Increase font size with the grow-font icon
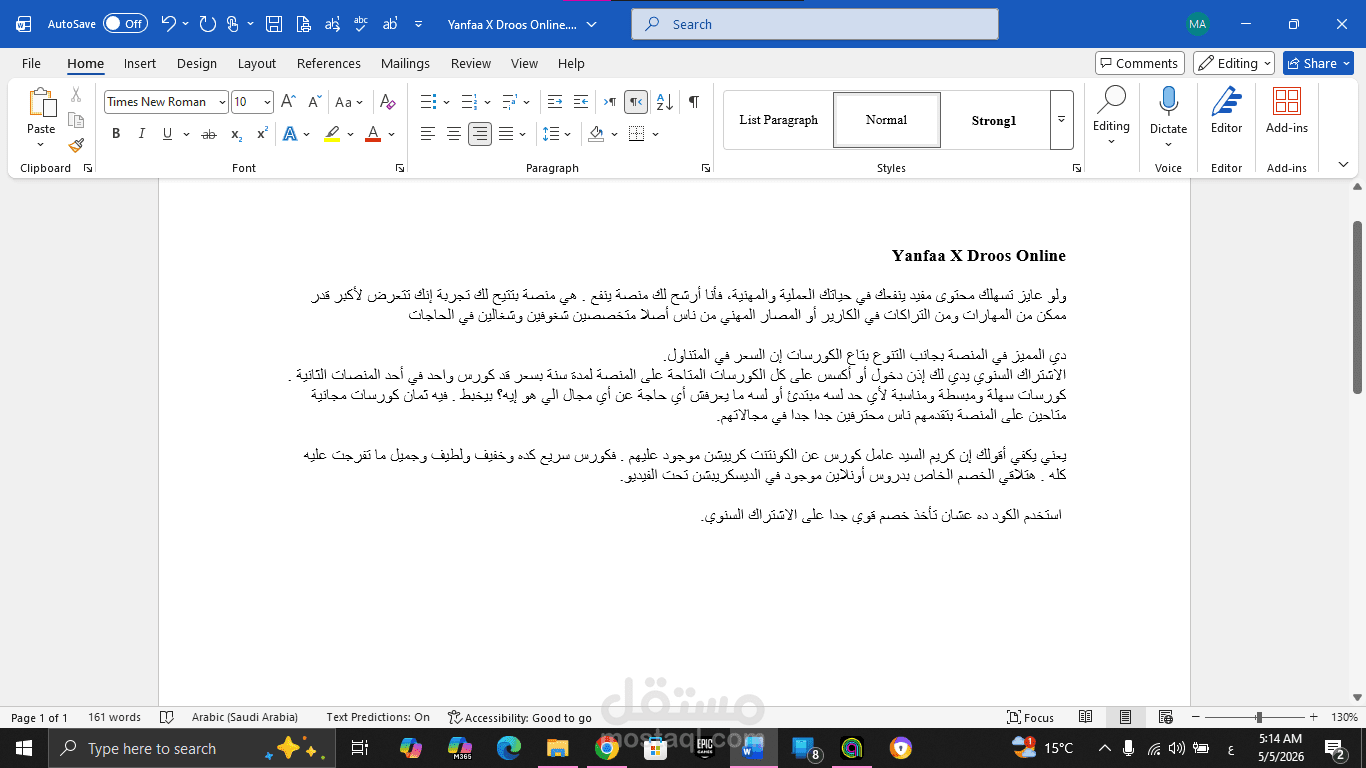 (x=288, y=102)
